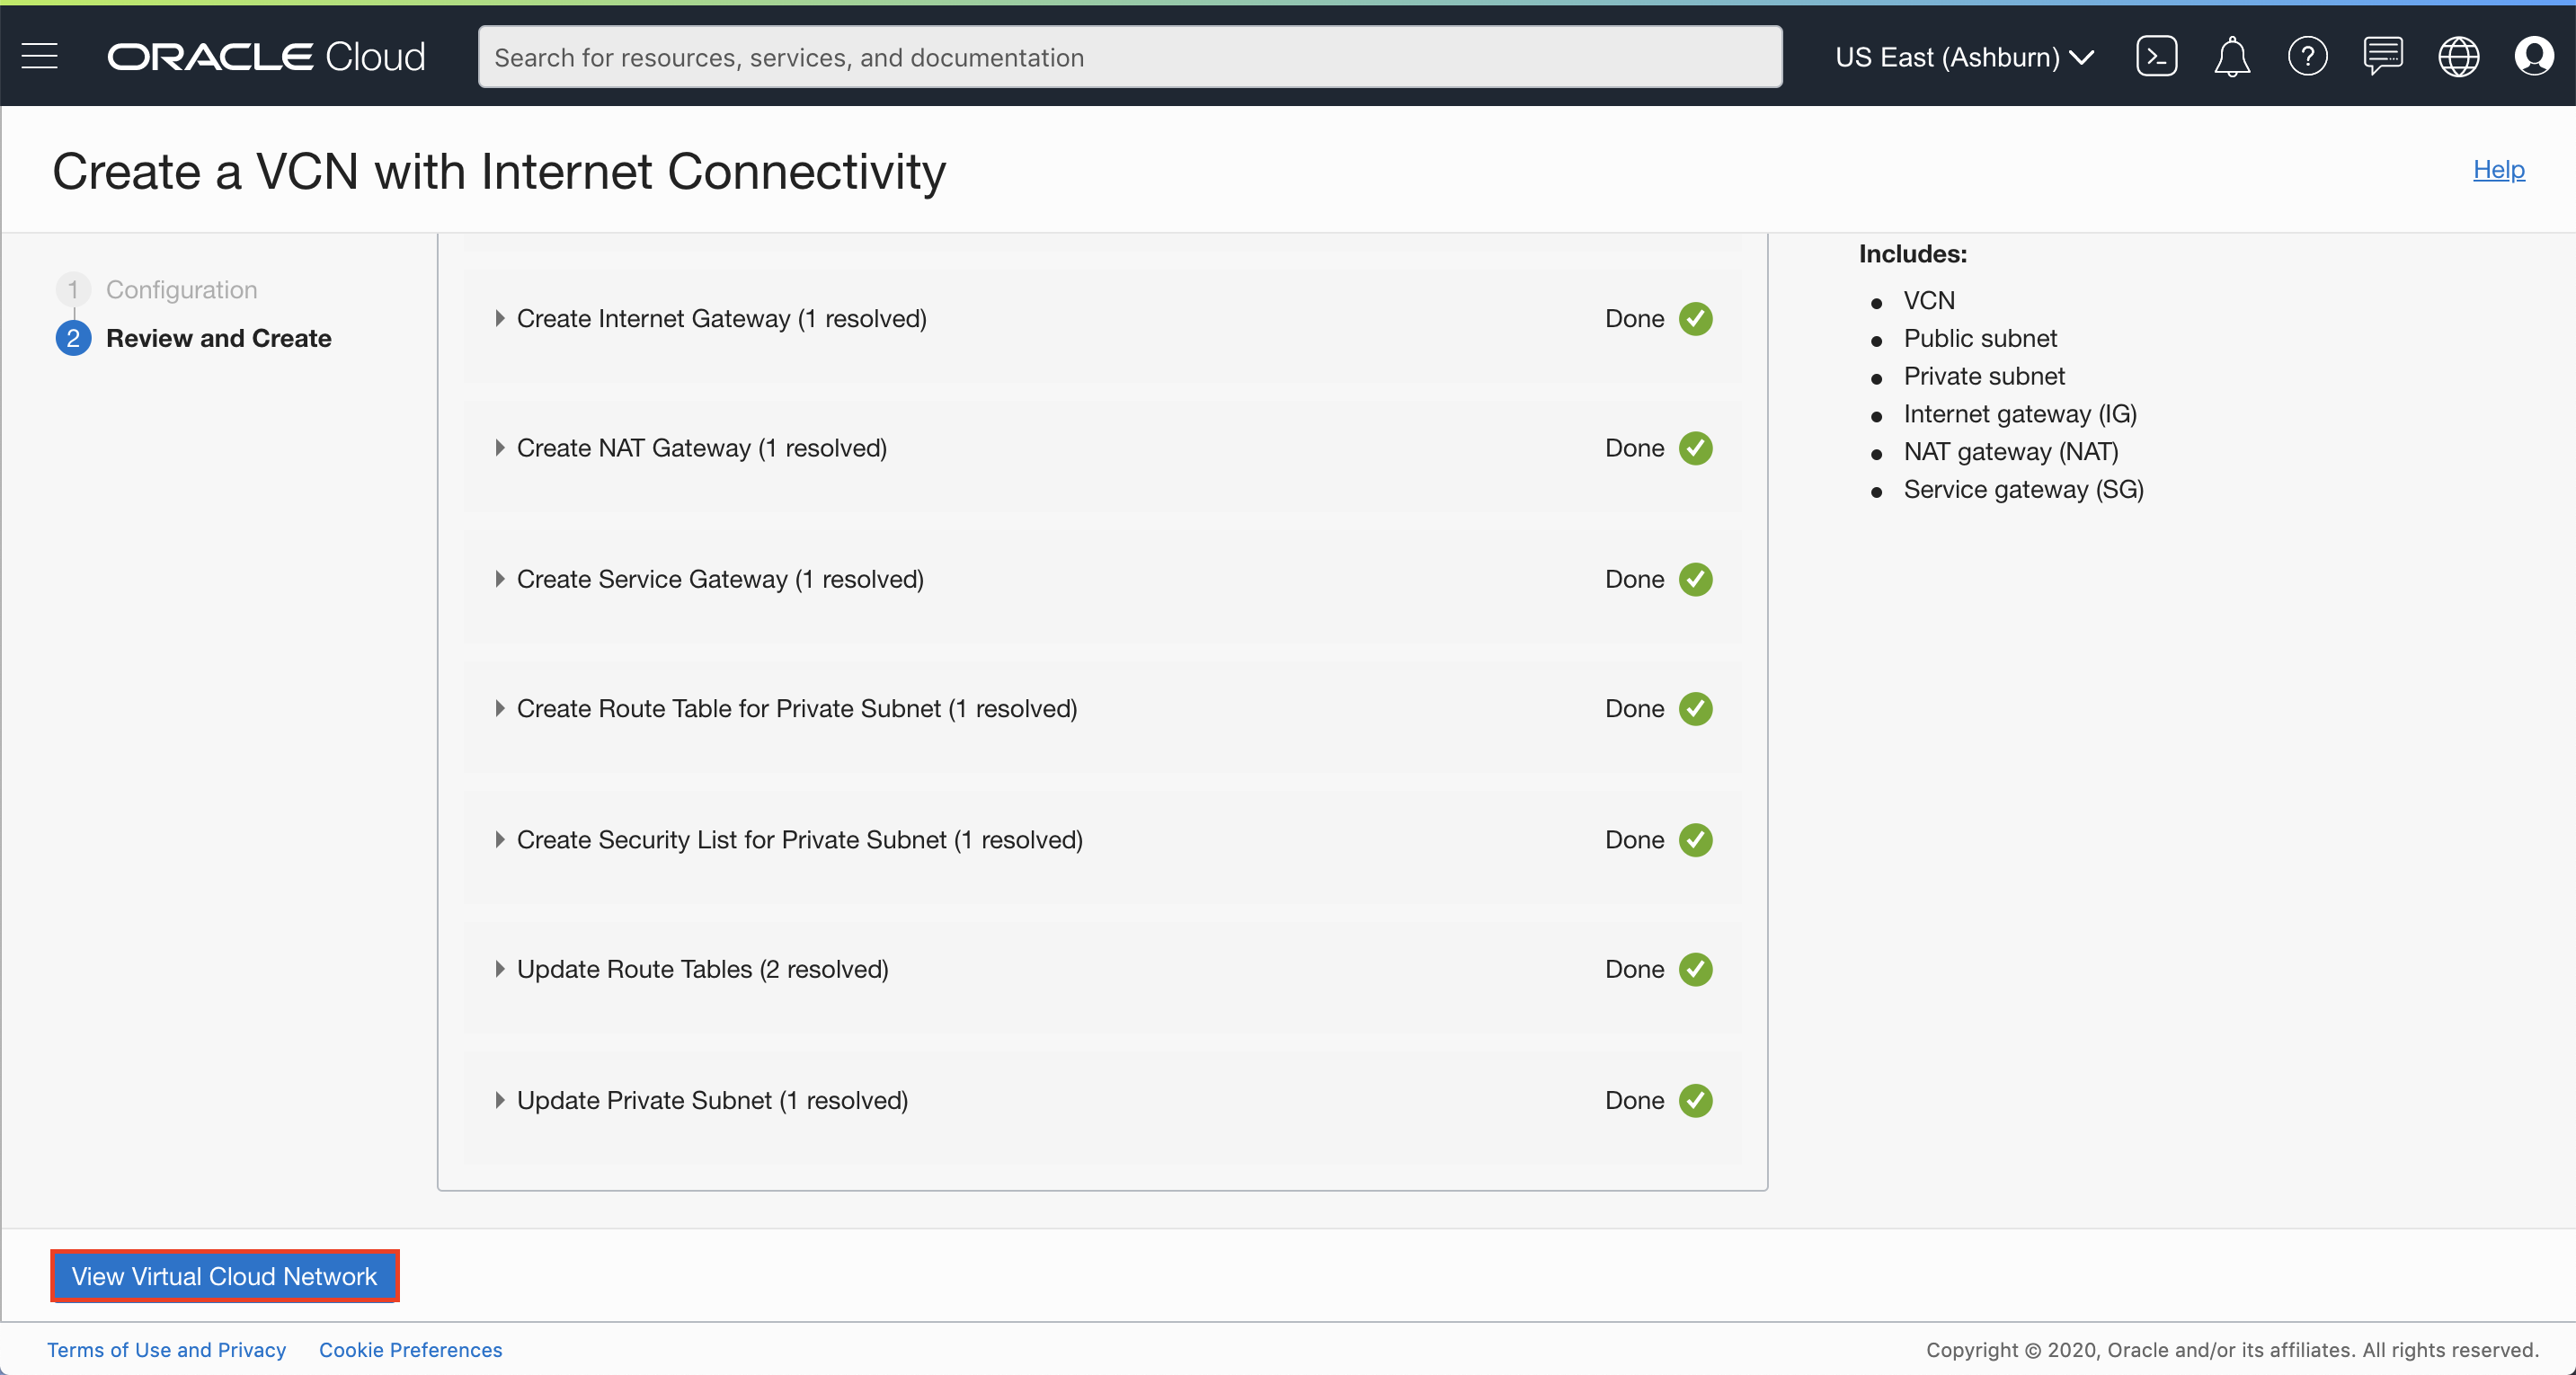Click the green check for Internet Gateway
Image resolution: width=2576 pixels, height=1375 pixels.
(1695, 319)
